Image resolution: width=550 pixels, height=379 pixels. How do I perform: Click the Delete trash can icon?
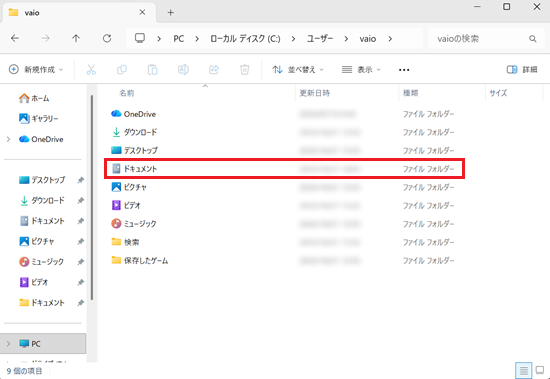(x=244, y=69)
